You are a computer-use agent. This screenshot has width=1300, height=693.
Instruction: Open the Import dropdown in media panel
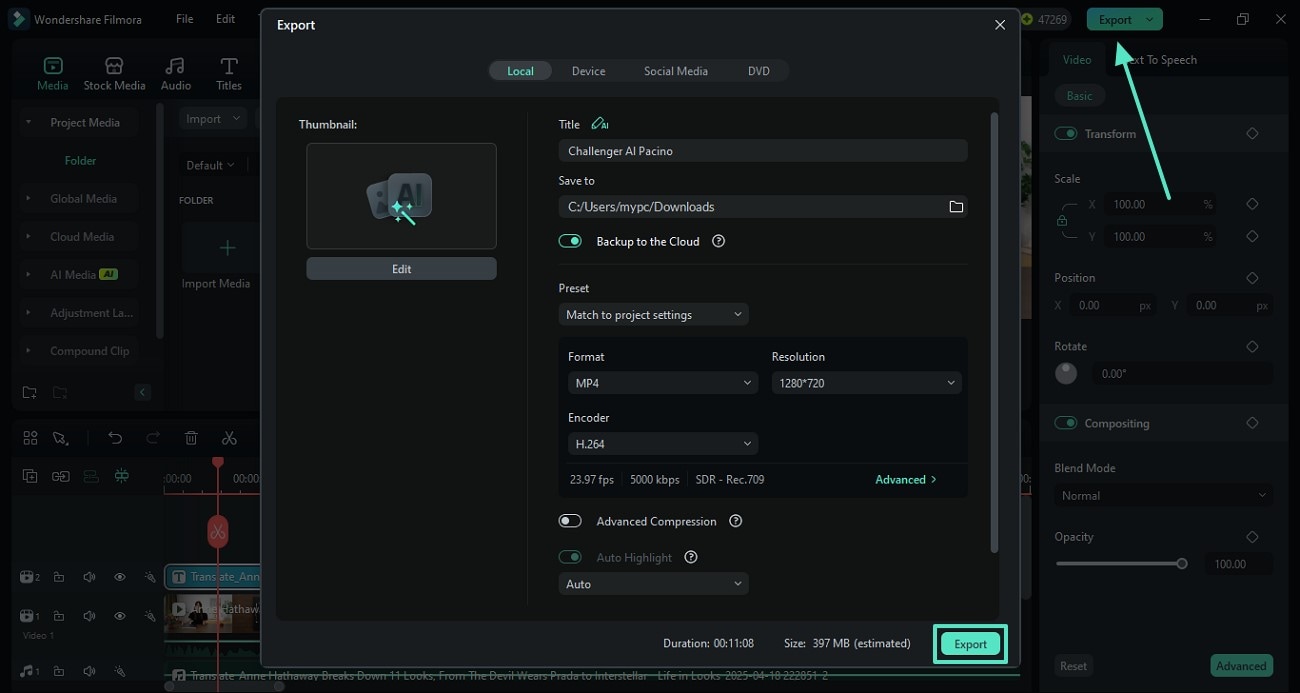[213, 119]
